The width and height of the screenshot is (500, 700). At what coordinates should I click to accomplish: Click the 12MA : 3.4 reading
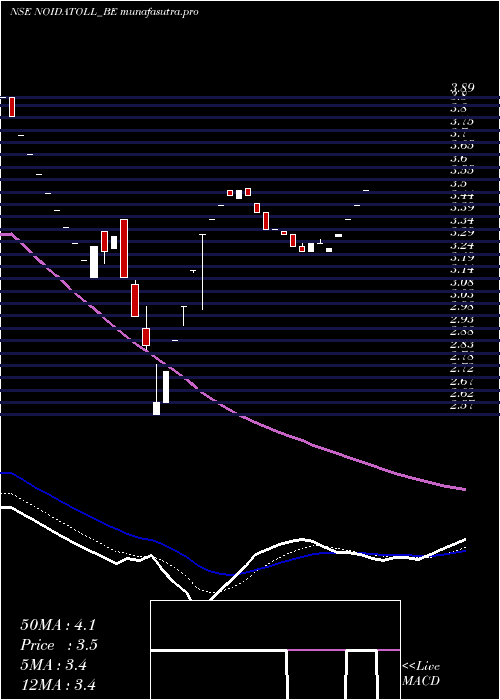(x=58, y=684)
